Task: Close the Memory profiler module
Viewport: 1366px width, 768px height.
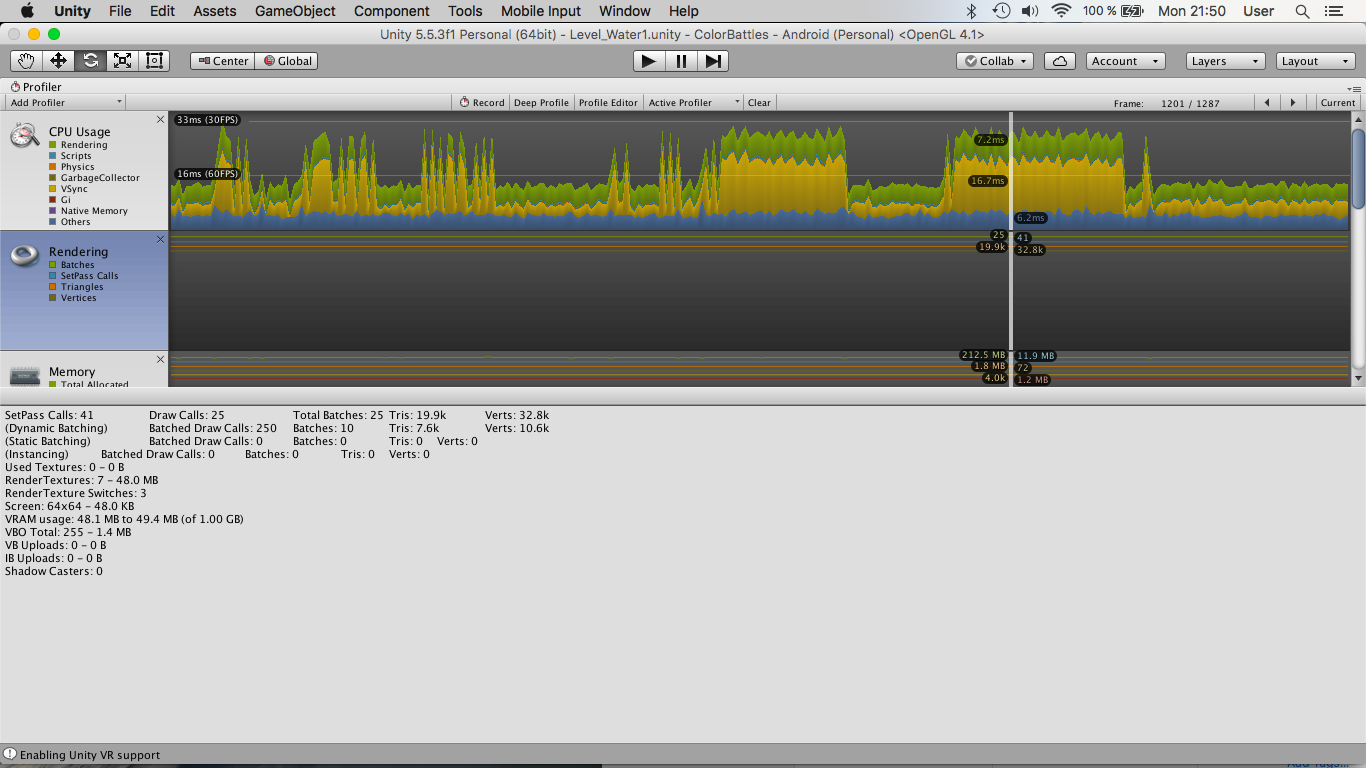Action: click(160, 360)
